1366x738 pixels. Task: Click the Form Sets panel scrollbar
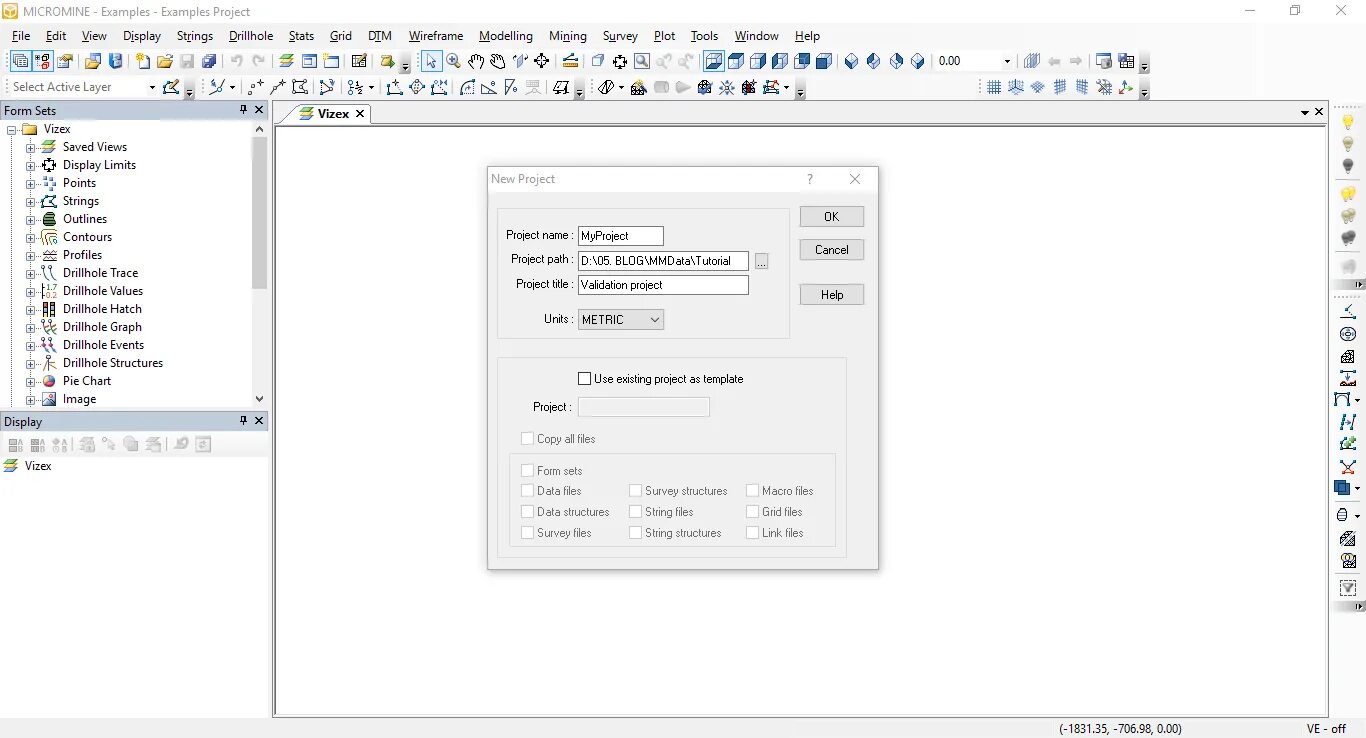(x=260, y=213)
